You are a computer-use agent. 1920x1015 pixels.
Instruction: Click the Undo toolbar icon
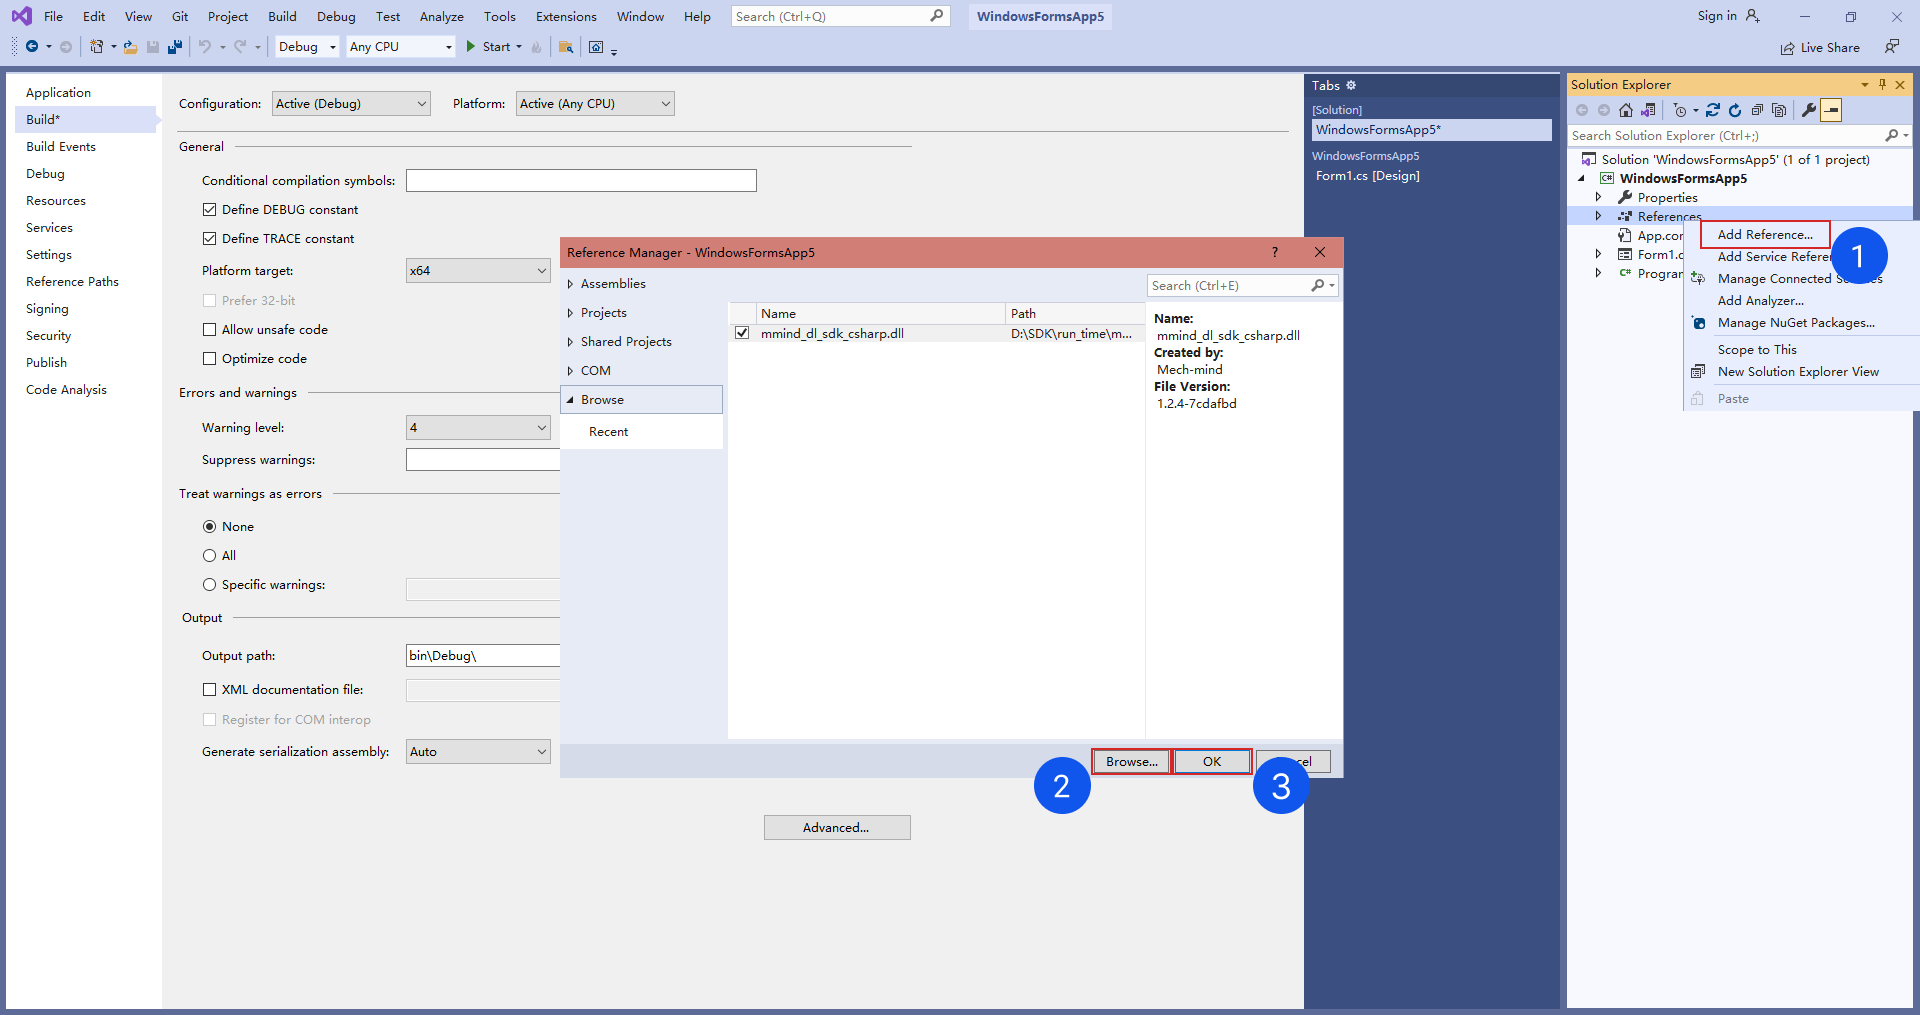[x=205, y=47]
